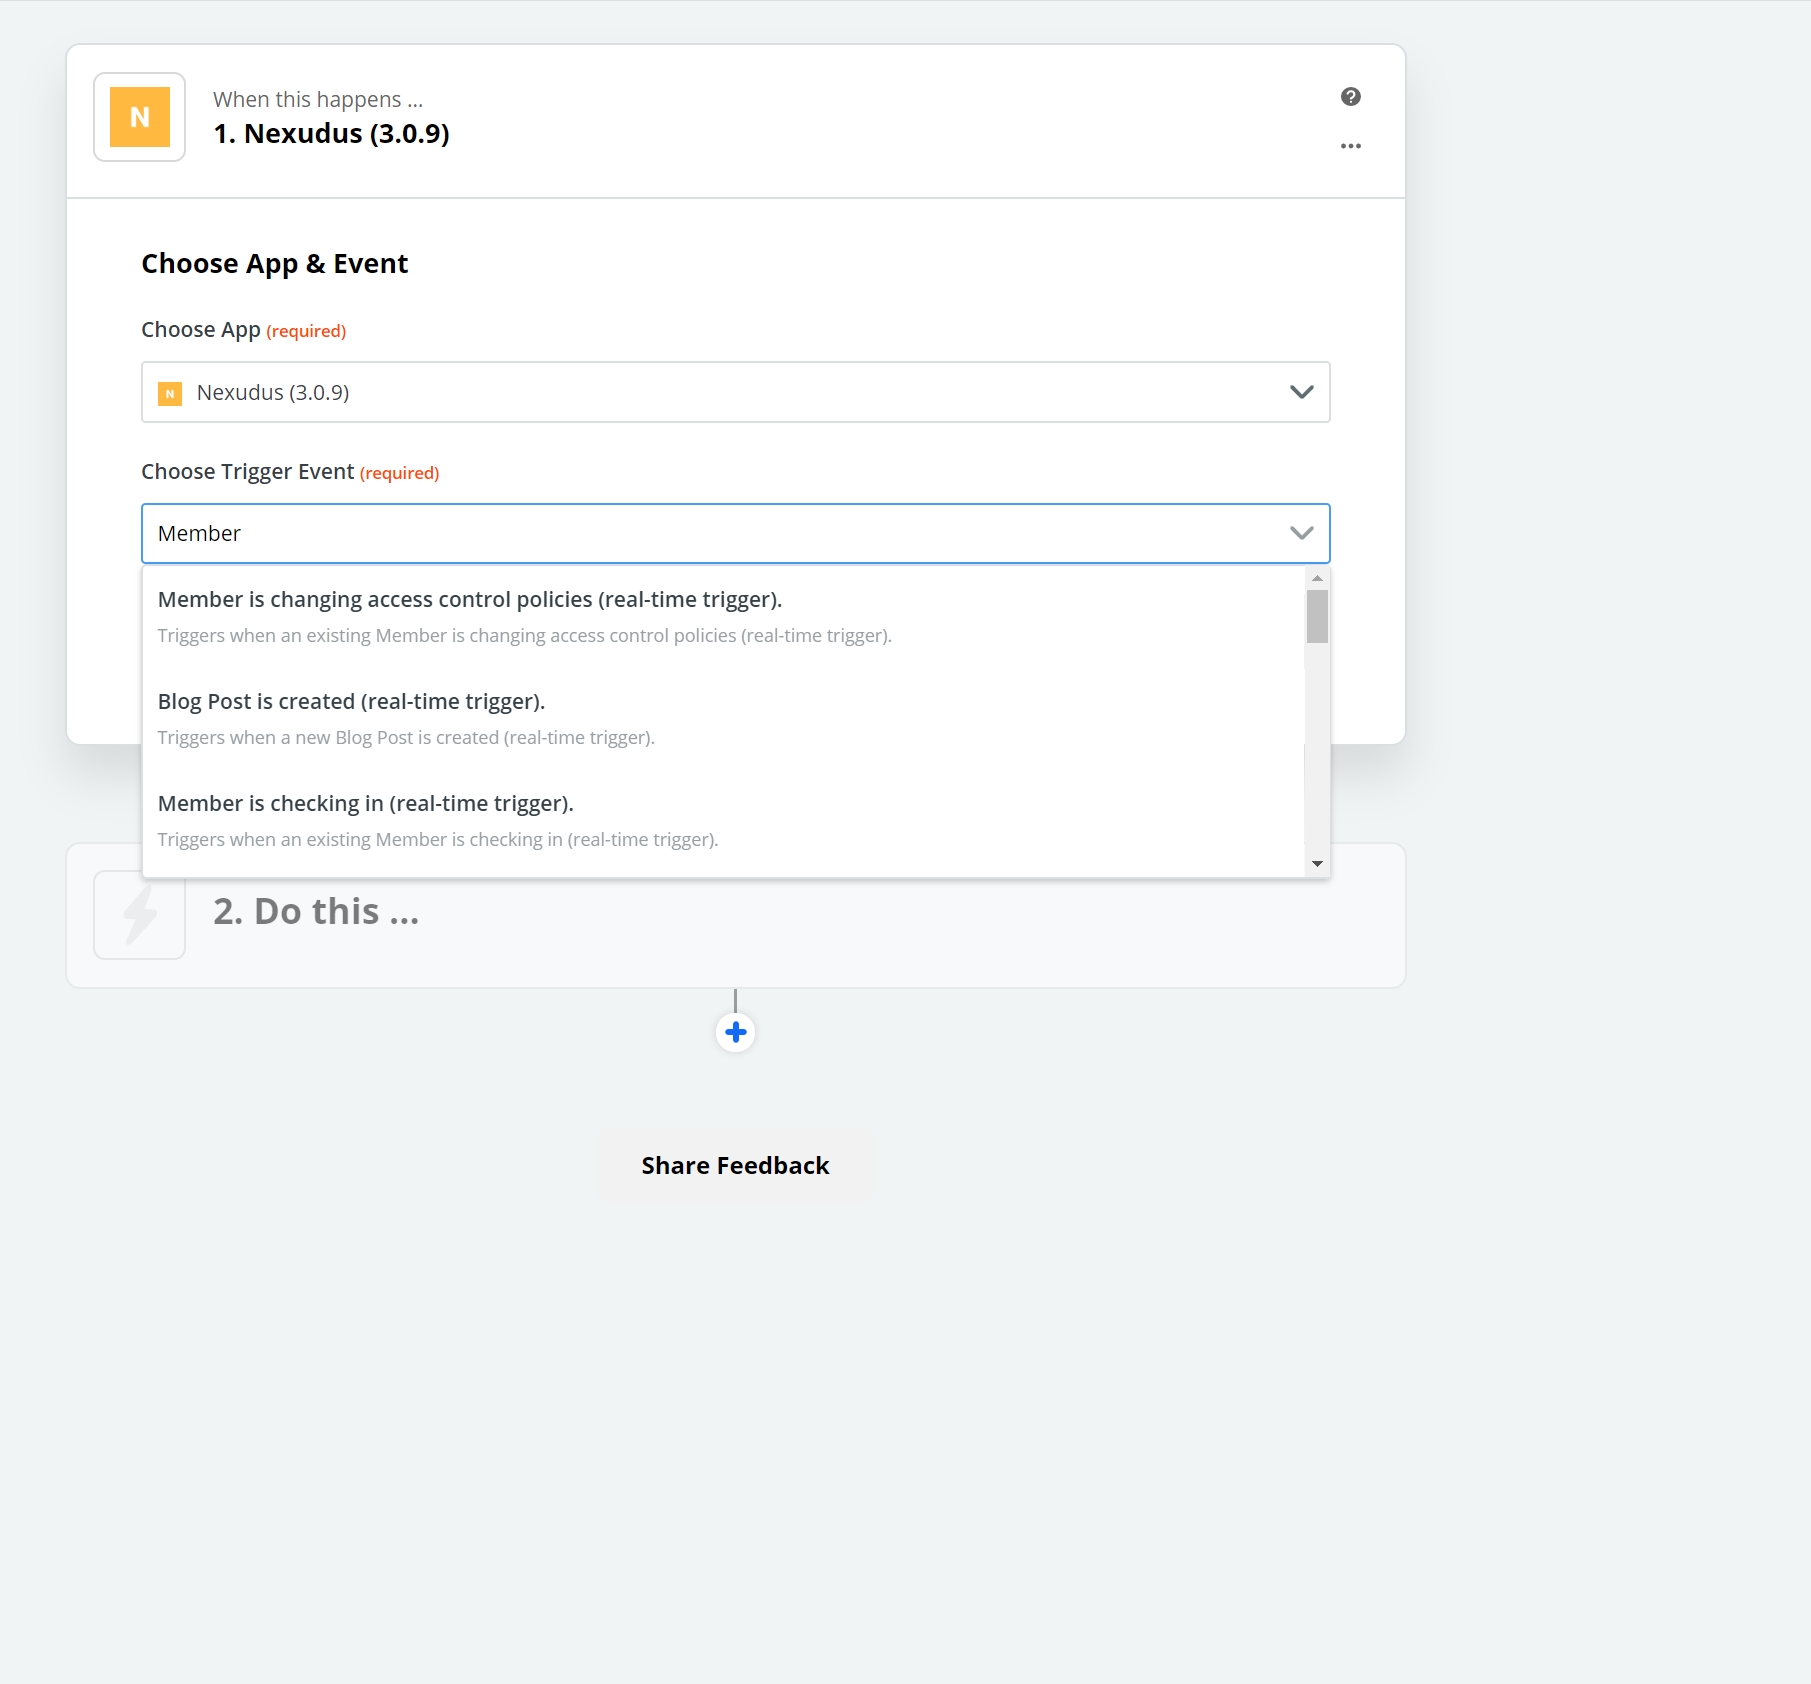Click the Share Feedback button
The width and height of the screenshot is (1811, 1684).
tap(735, 1166)
